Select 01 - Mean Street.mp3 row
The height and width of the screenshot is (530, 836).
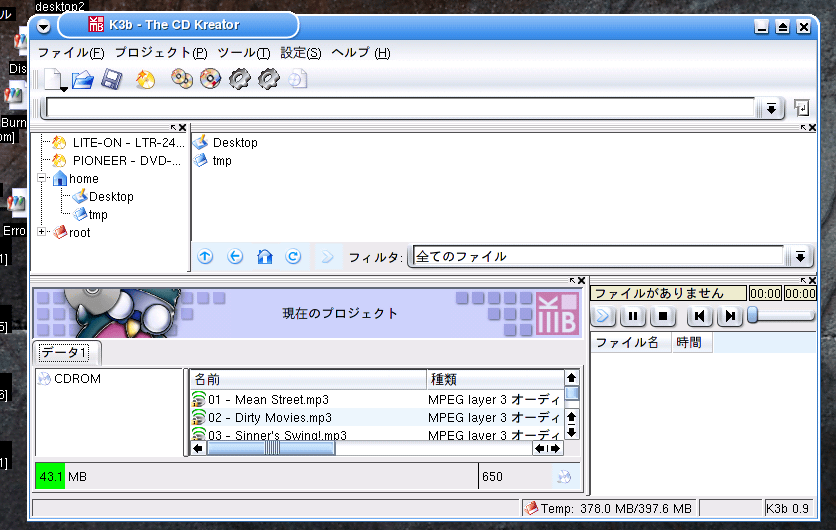click(x=376, y=399)
